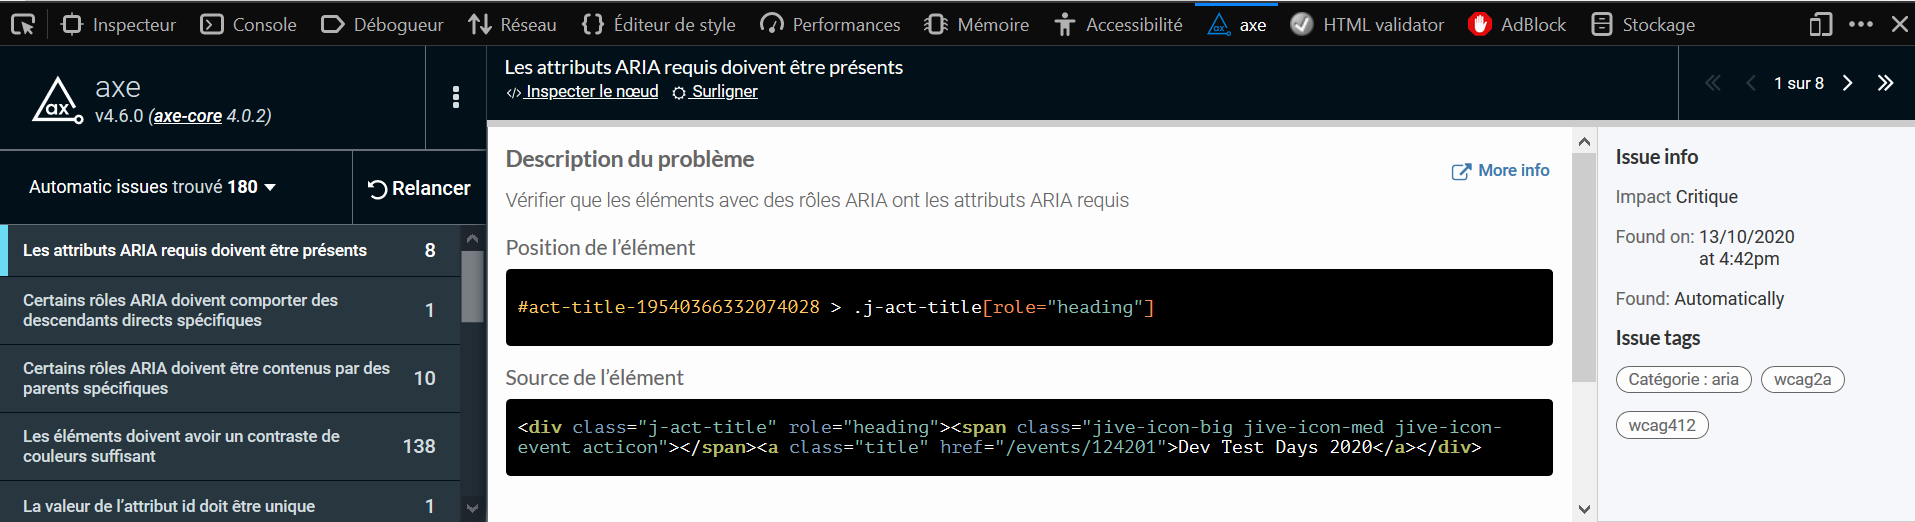Jump to last issue double arrow
Screen dimensions: 1915x522
(x=1885, y=83)
